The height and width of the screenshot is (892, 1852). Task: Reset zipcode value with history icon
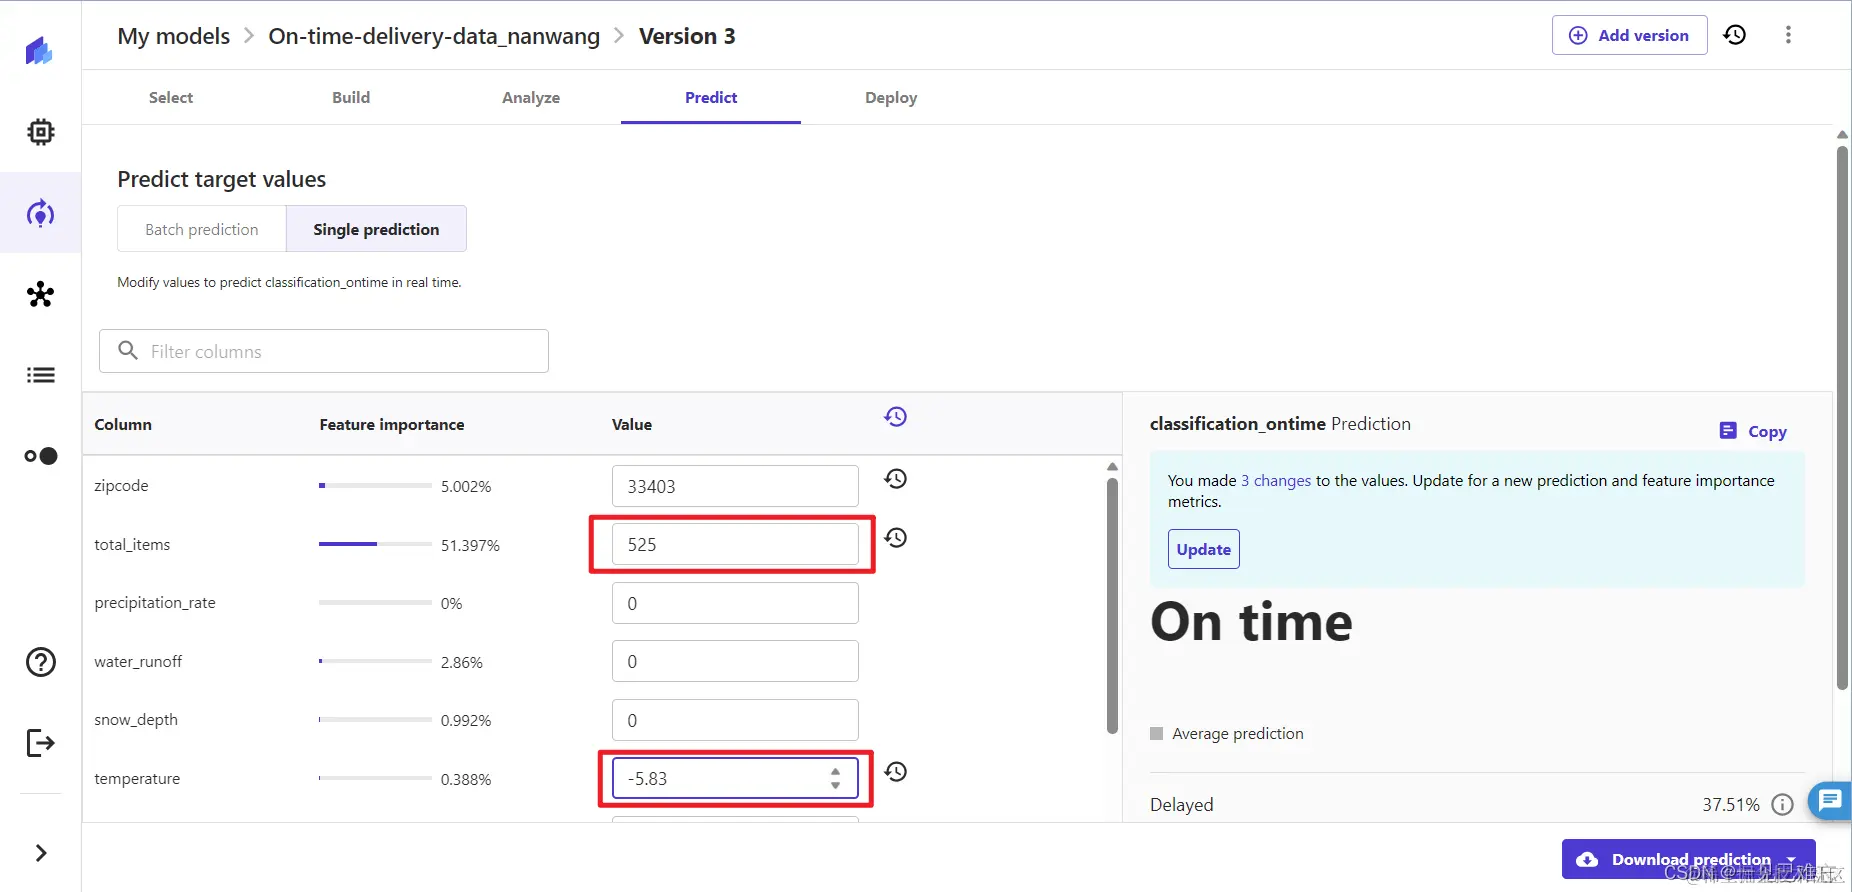coord(895,479)
